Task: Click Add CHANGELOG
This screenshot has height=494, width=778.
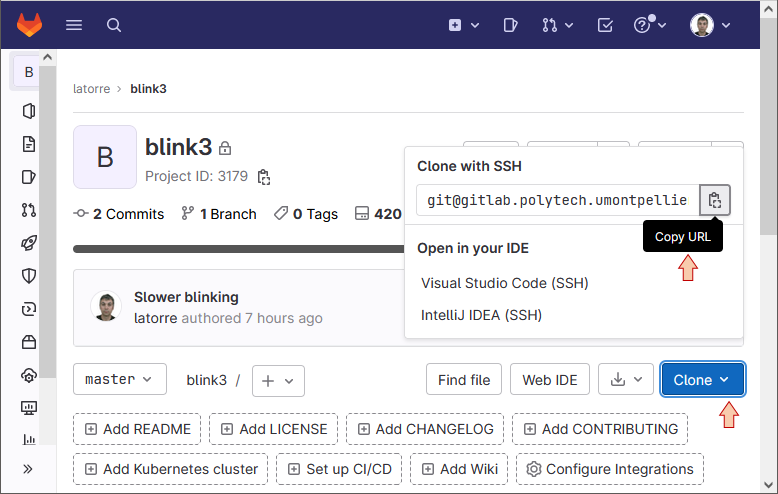Action: pyautogui.click(x=425, y=429)
